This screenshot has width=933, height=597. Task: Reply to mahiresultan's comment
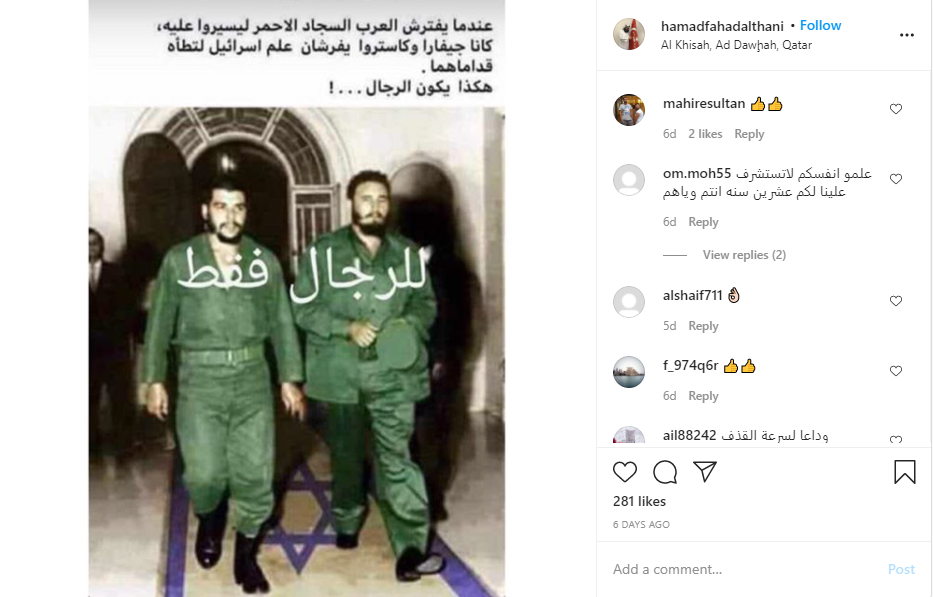[749, 134]
